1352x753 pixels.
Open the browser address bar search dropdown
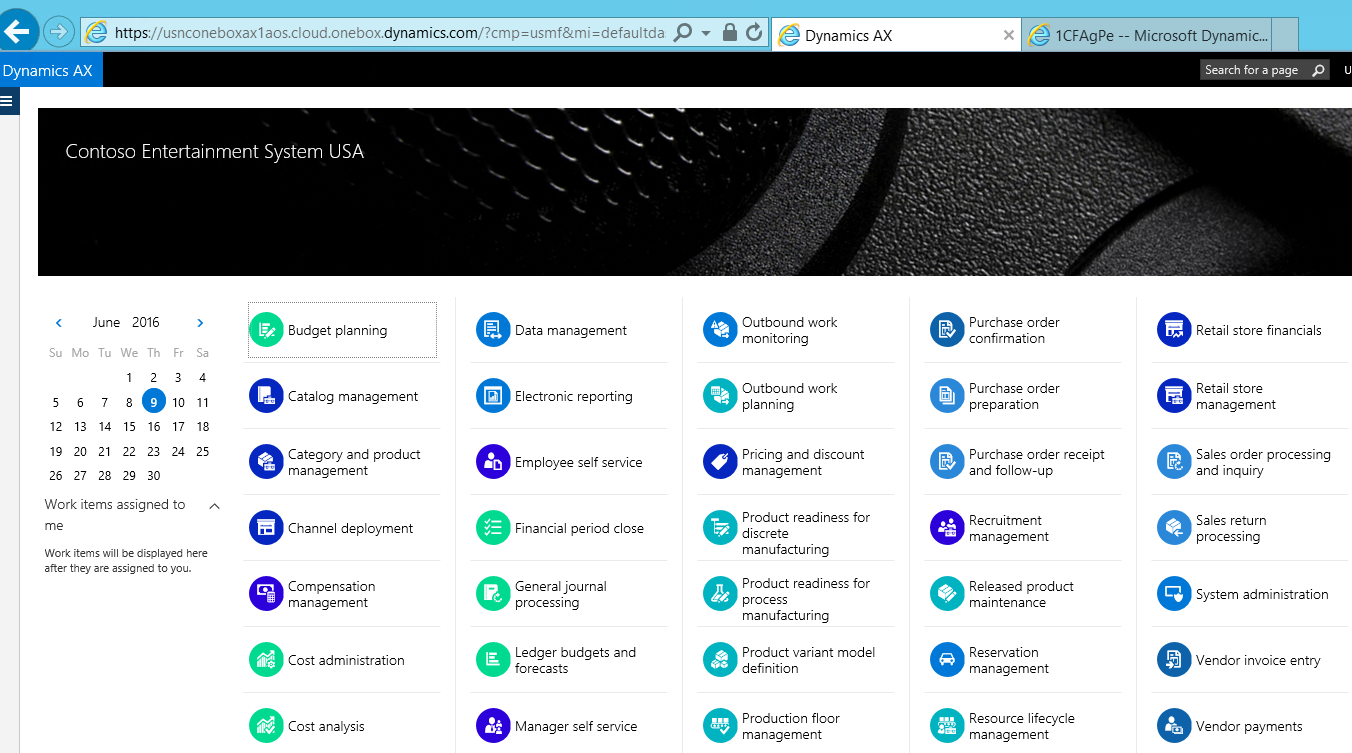(706, 33)
